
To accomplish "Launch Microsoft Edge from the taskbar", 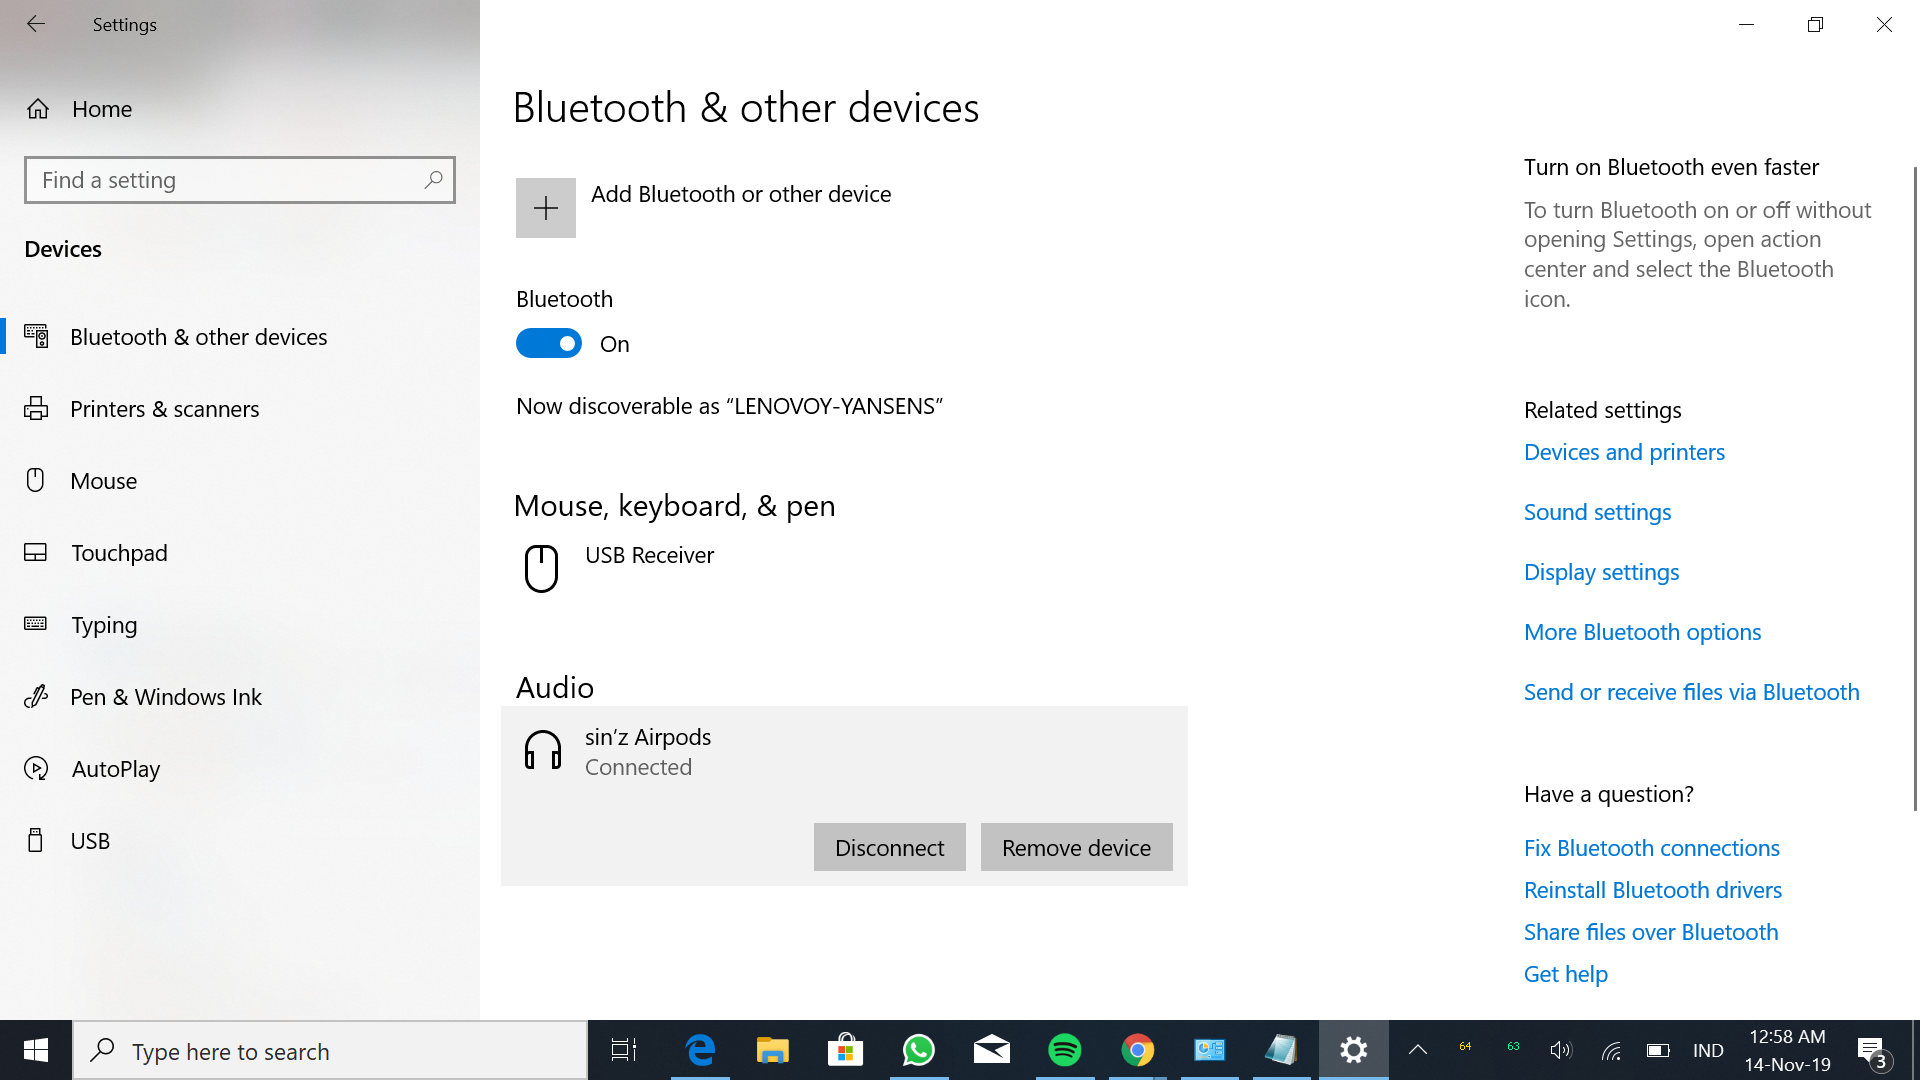I will click(x=700, y=1050).
